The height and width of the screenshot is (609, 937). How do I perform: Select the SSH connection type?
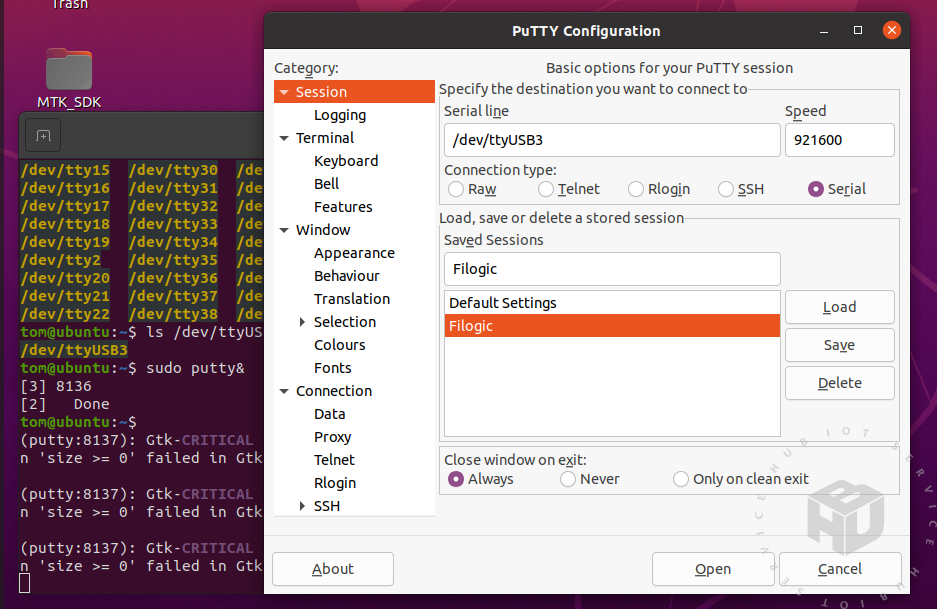(x=725, y=189)
